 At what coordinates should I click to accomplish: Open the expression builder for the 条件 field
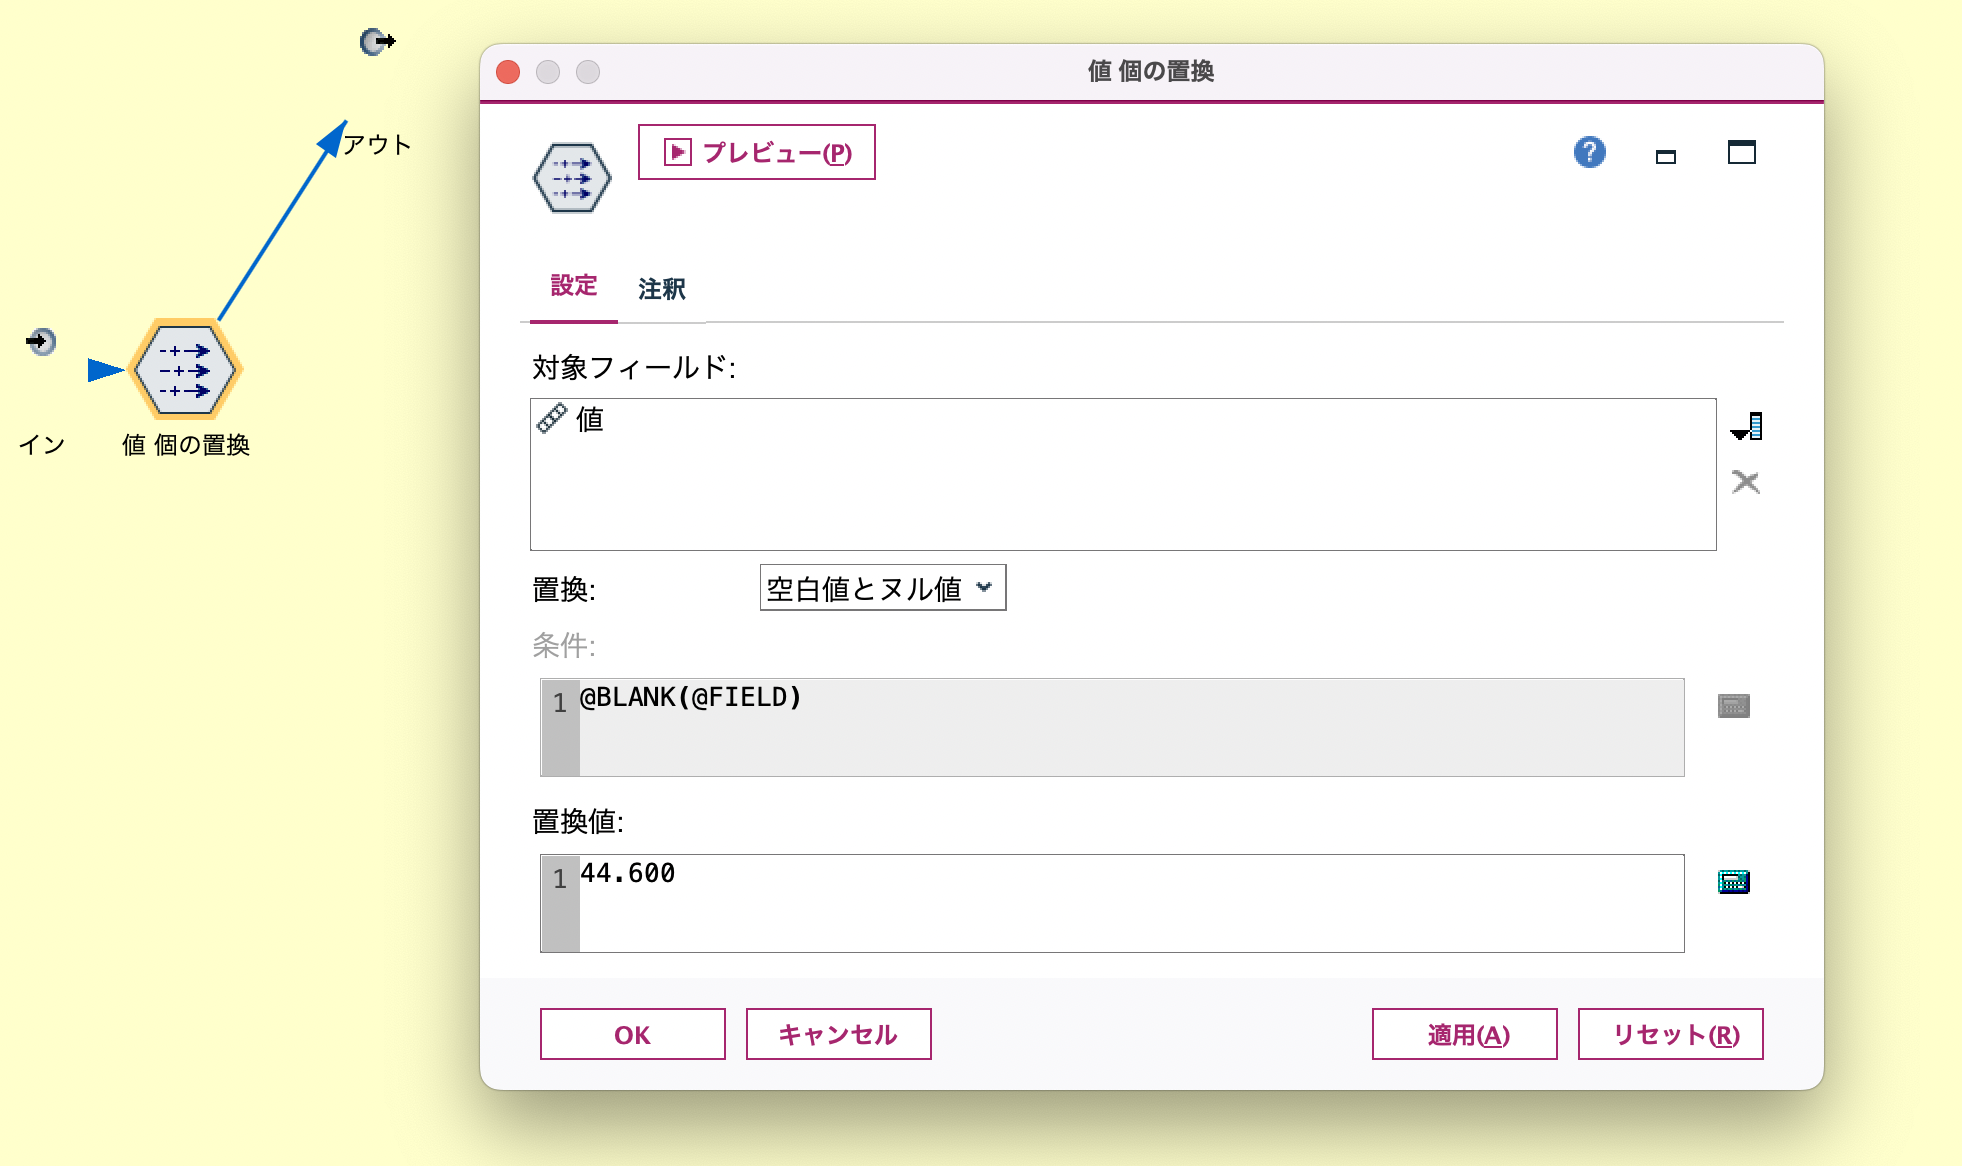pos(1734,705)
